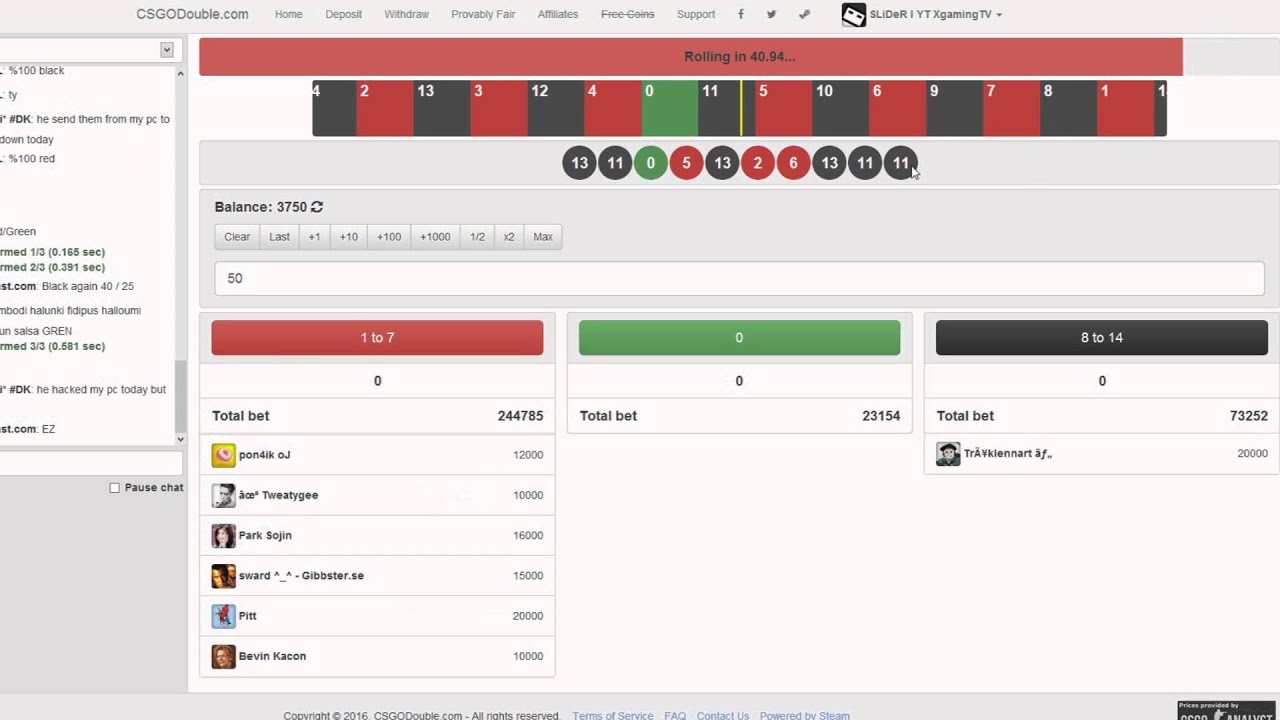Image resolution: width=1280 pixels, height=720 pixels.
Task: Open the FAQ footer link
Action: tap(675, 714)
